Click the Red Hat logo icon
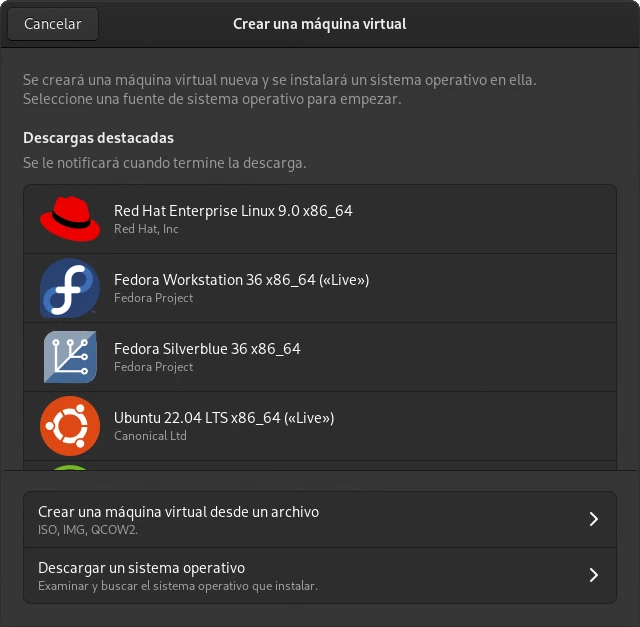The height and width of the screenshot is (627, 640). click(x=70, y=219)
